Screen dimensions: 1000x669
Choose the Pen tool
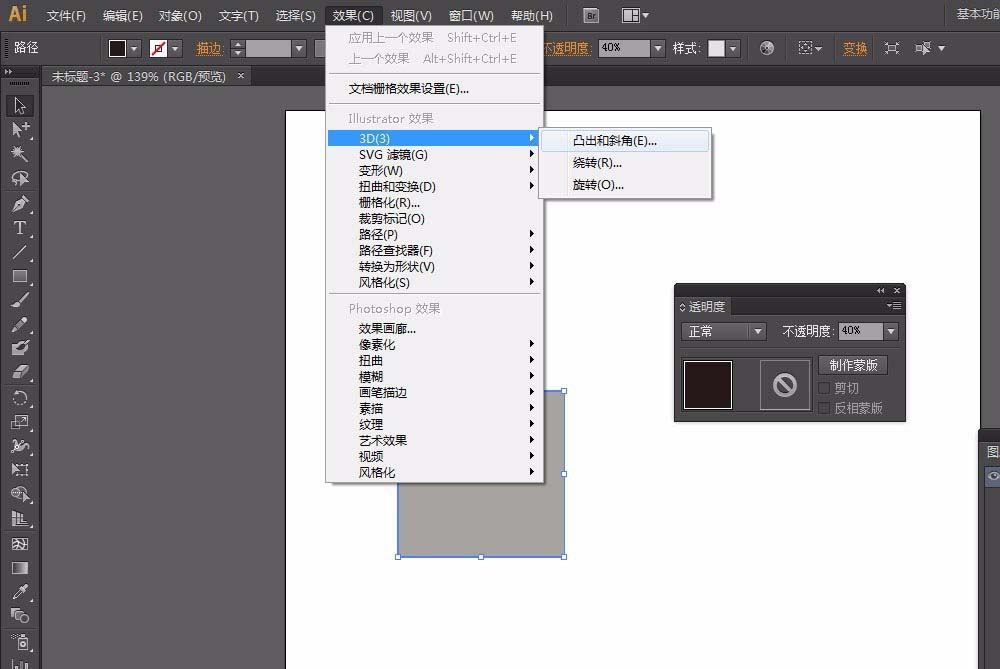pyautogui.click(x=18, y=203)
